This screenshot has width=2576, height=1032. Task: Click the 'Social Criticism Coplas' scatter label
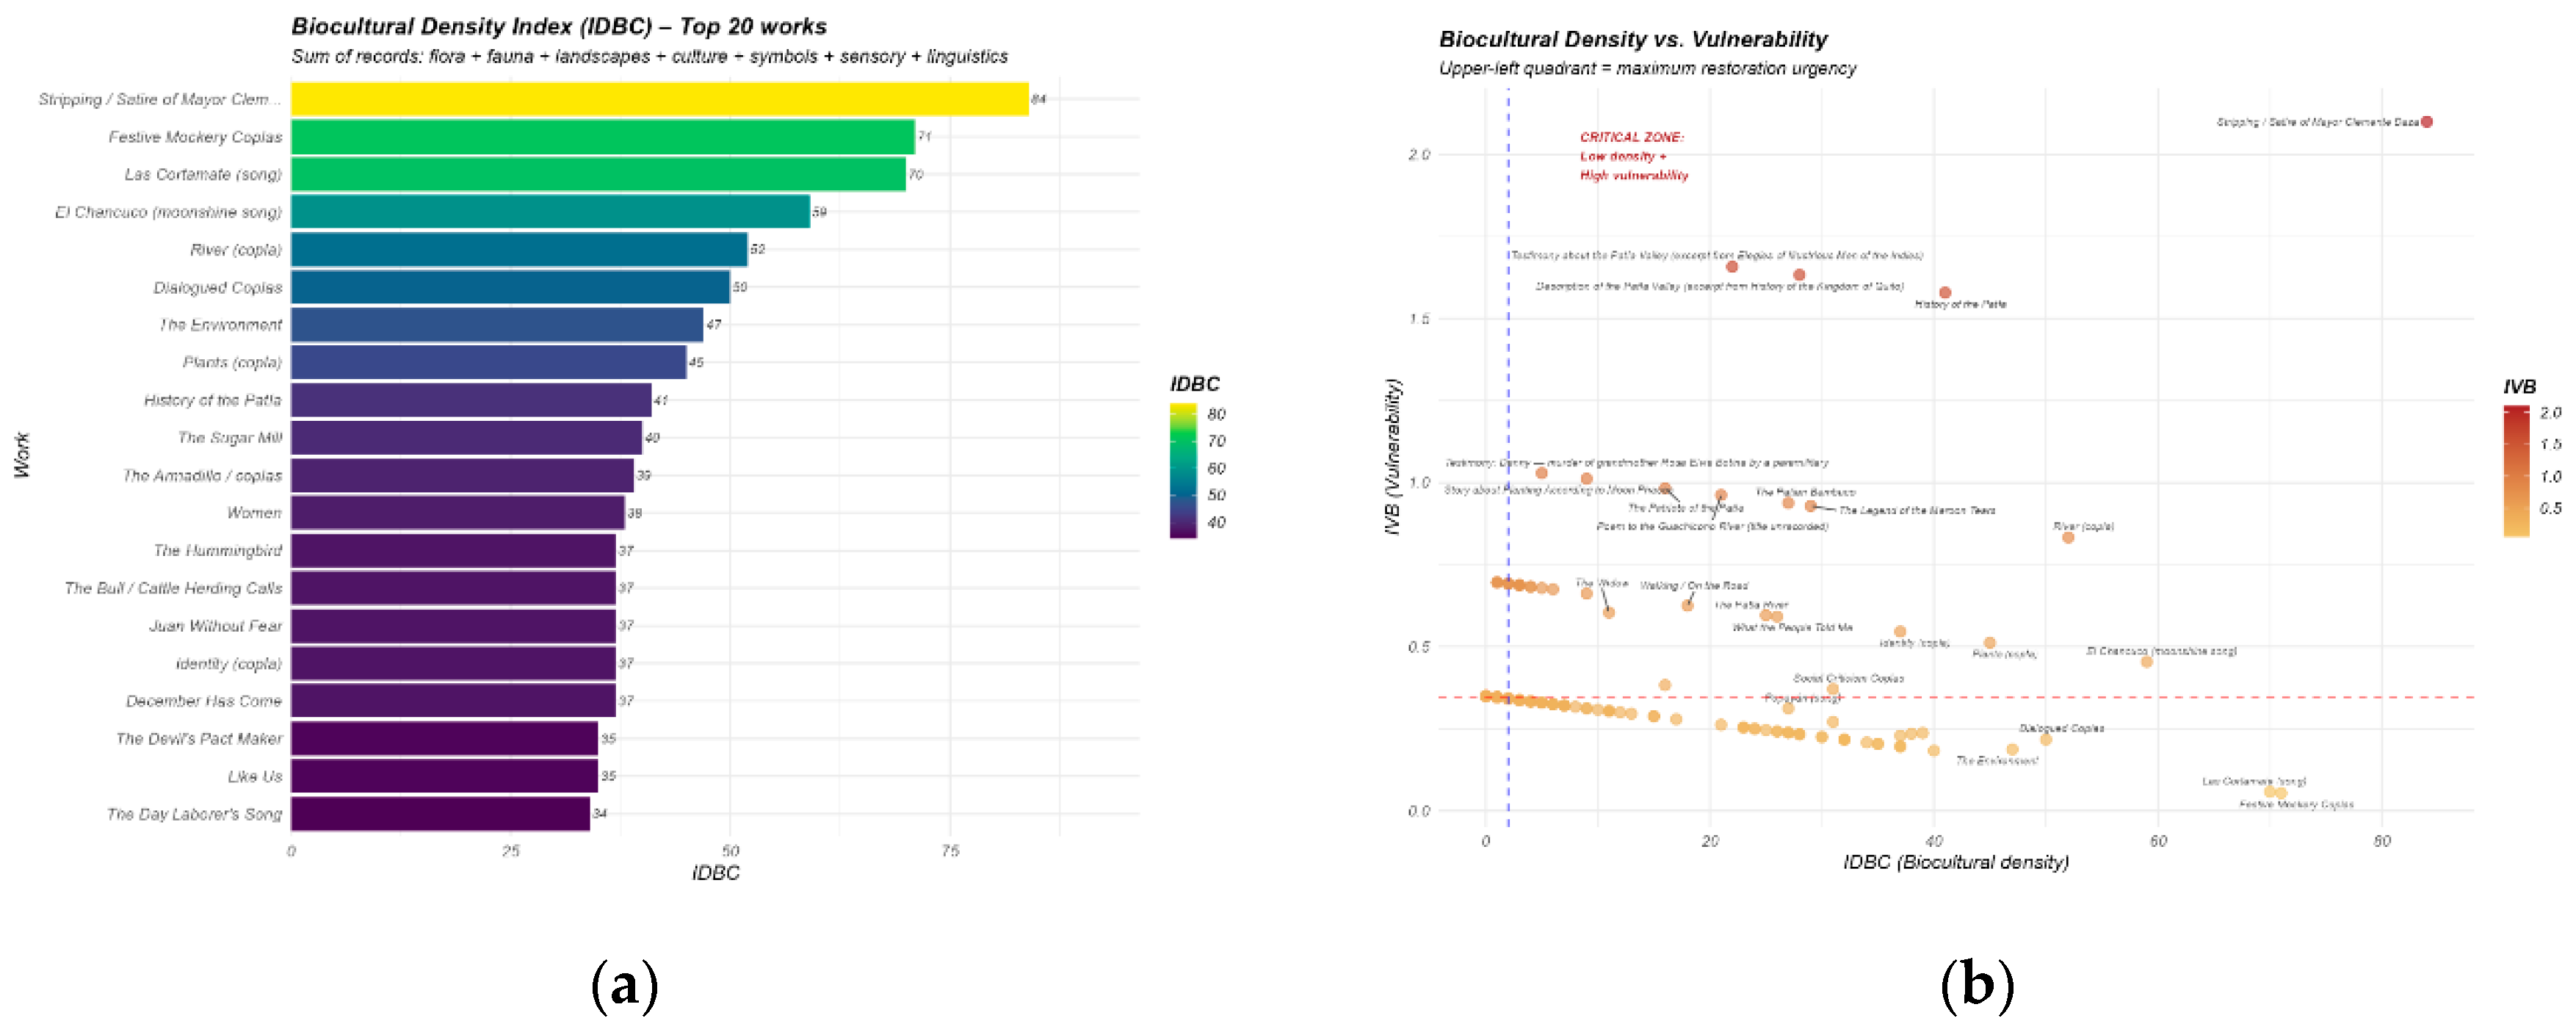[1848, 679]
